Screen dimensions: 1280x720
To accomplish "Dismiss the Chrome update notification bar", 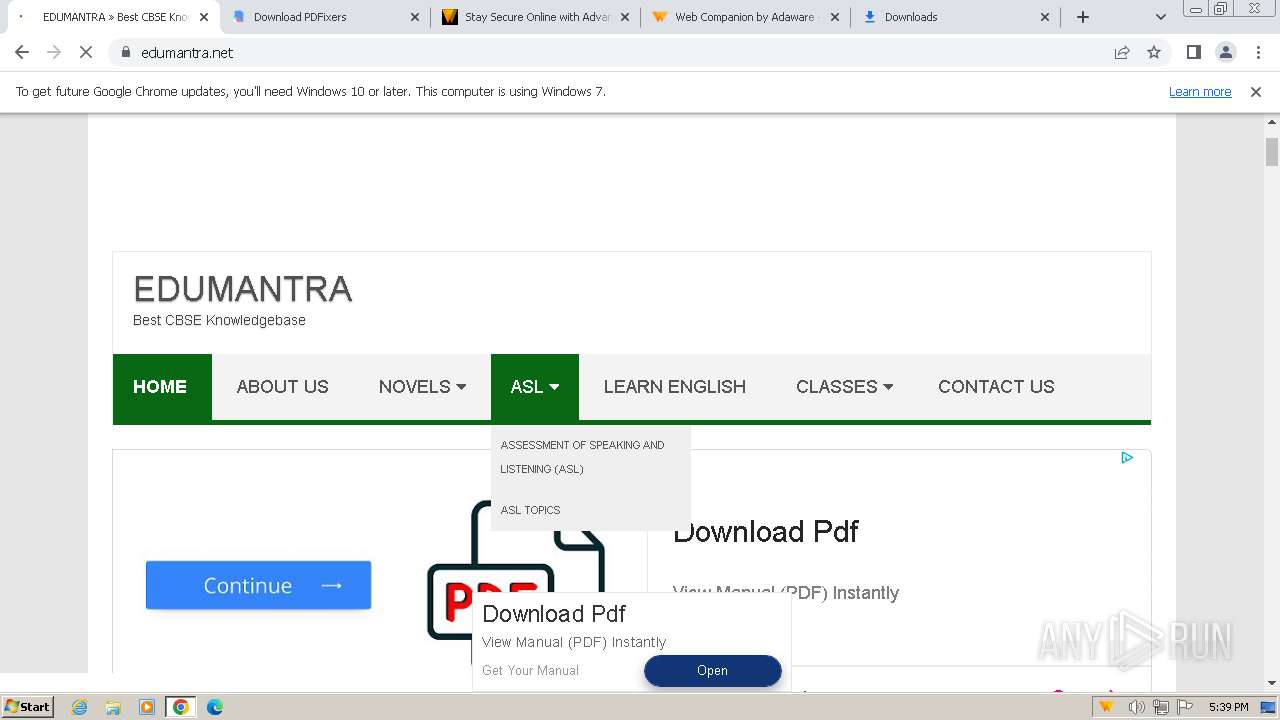I will pyautogui.click(x=1256, y=92).
